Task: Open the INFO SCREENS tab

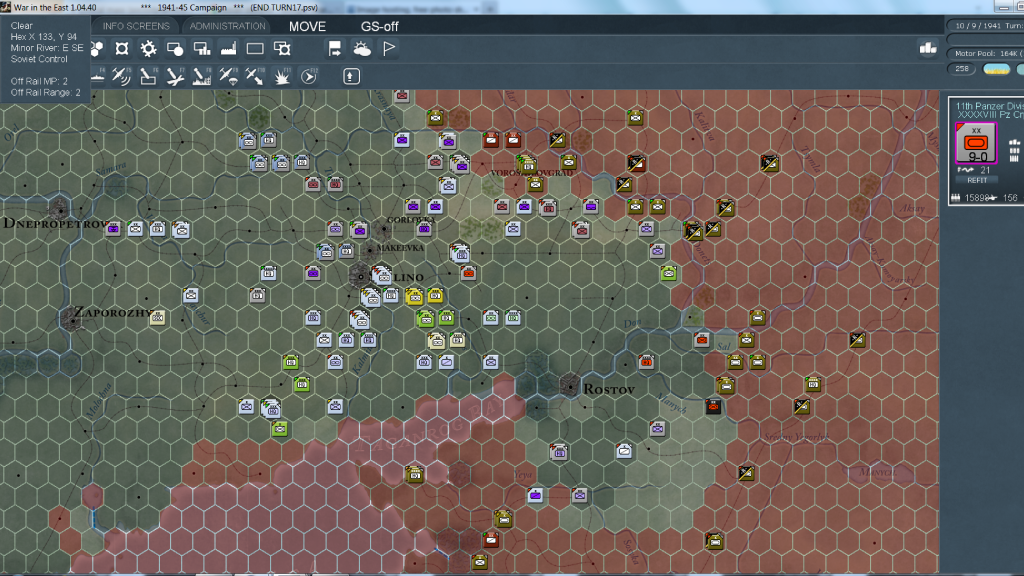Action: (x=136, y=26)
